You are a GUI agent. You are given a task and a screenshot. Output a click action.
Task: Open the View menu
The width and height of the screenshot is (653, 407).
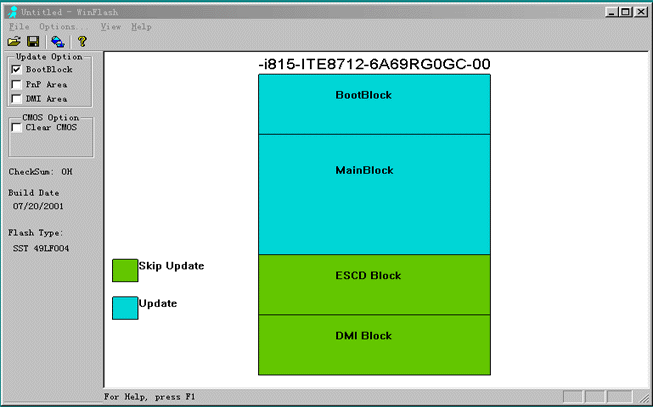pos(110,27)
